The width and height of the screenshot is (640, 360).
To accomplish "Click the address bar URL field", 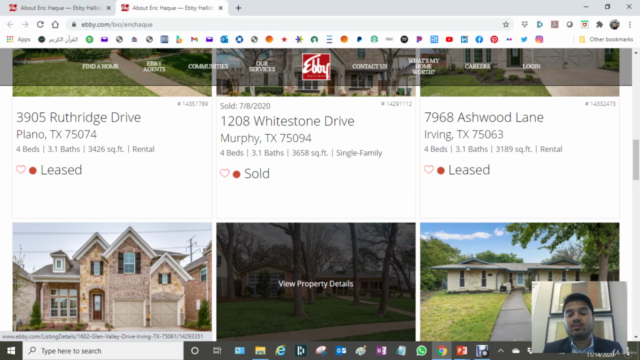I will pos(286,24).
